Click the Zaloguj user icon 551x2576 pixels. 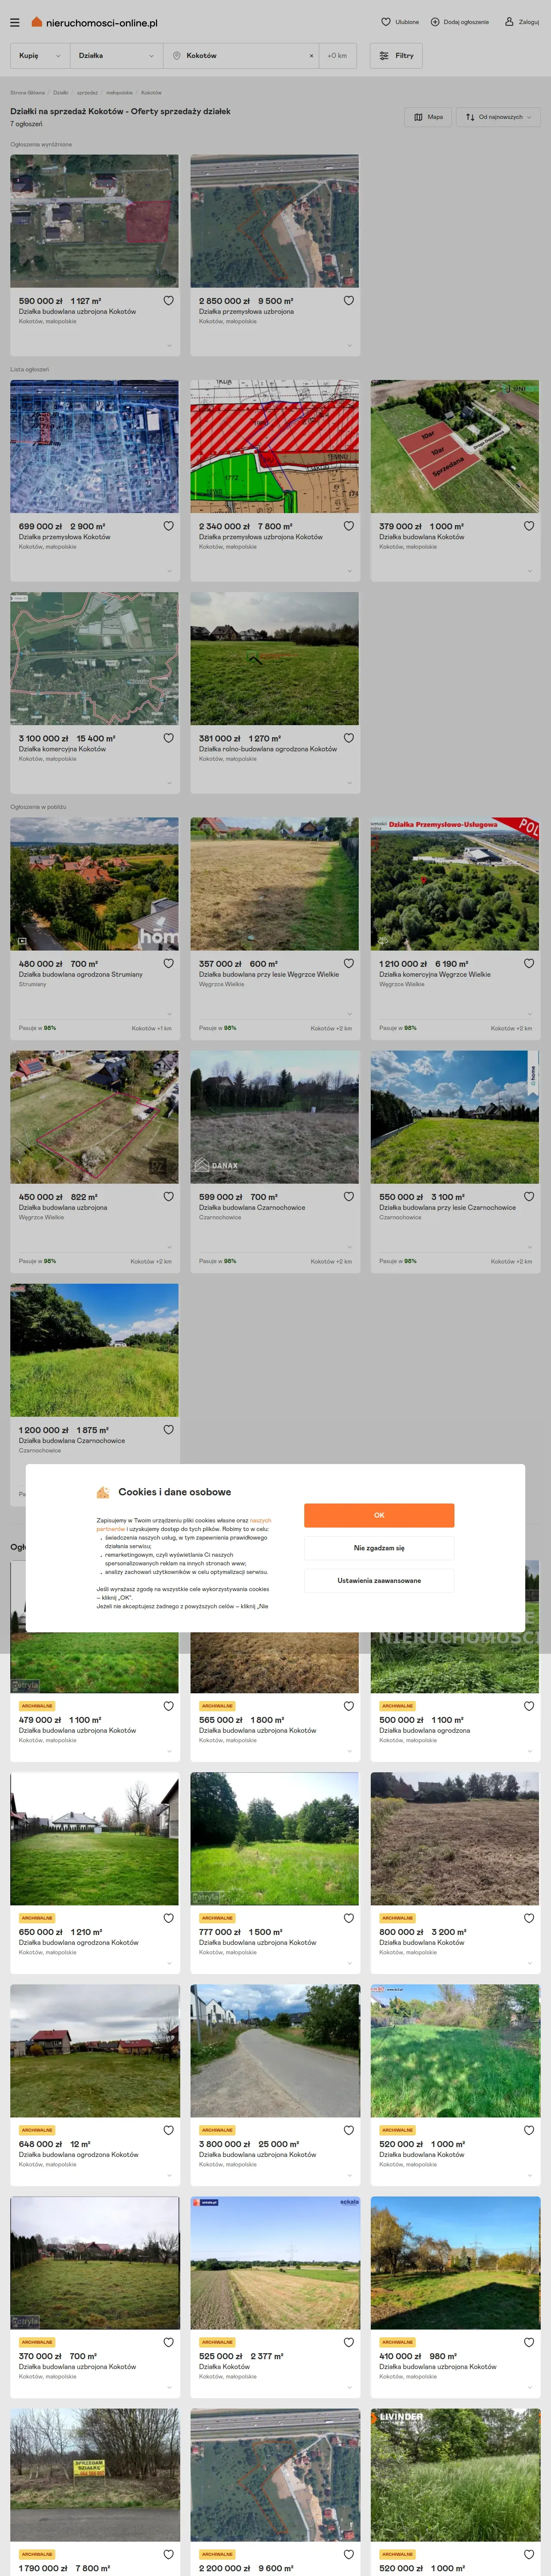(509, 22)
